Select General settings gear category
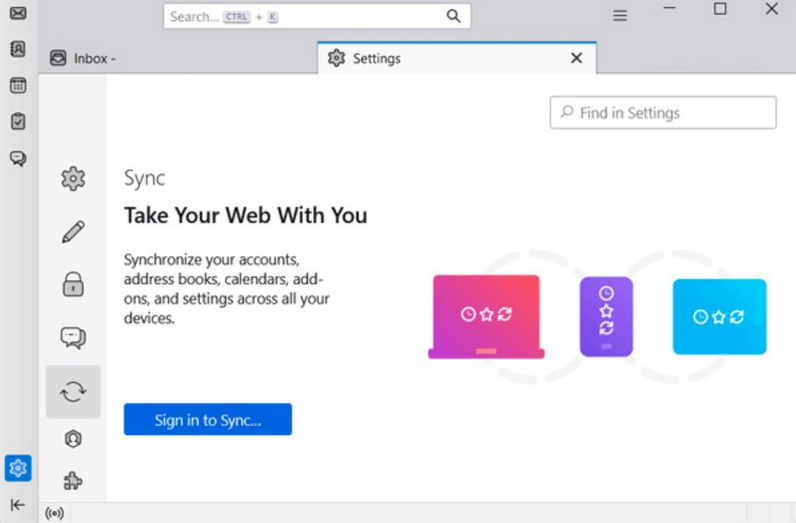This screenshot has width=796, height=523. tap(73, 179)
